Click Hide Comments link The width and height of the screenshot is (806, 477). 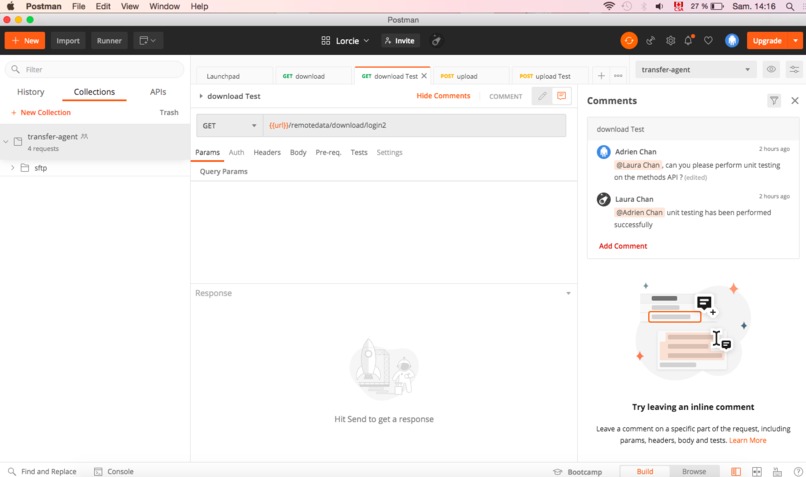tap(443, 96)
